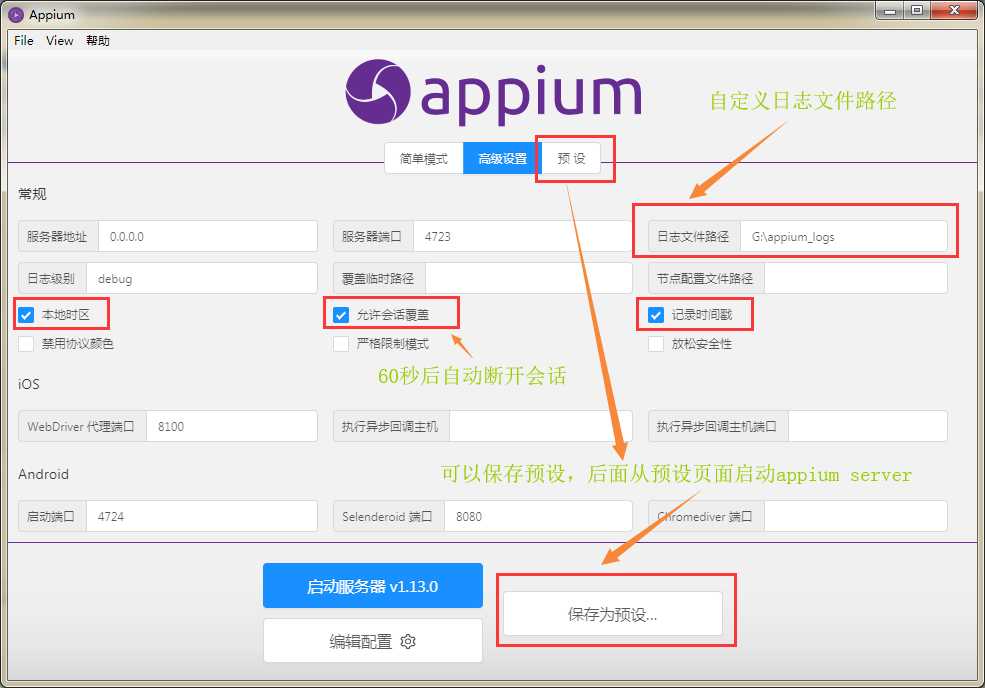Click the gear icon on 编辑配置 button
The width and height of the screenshot is (985, 688).
pos(408,642)
